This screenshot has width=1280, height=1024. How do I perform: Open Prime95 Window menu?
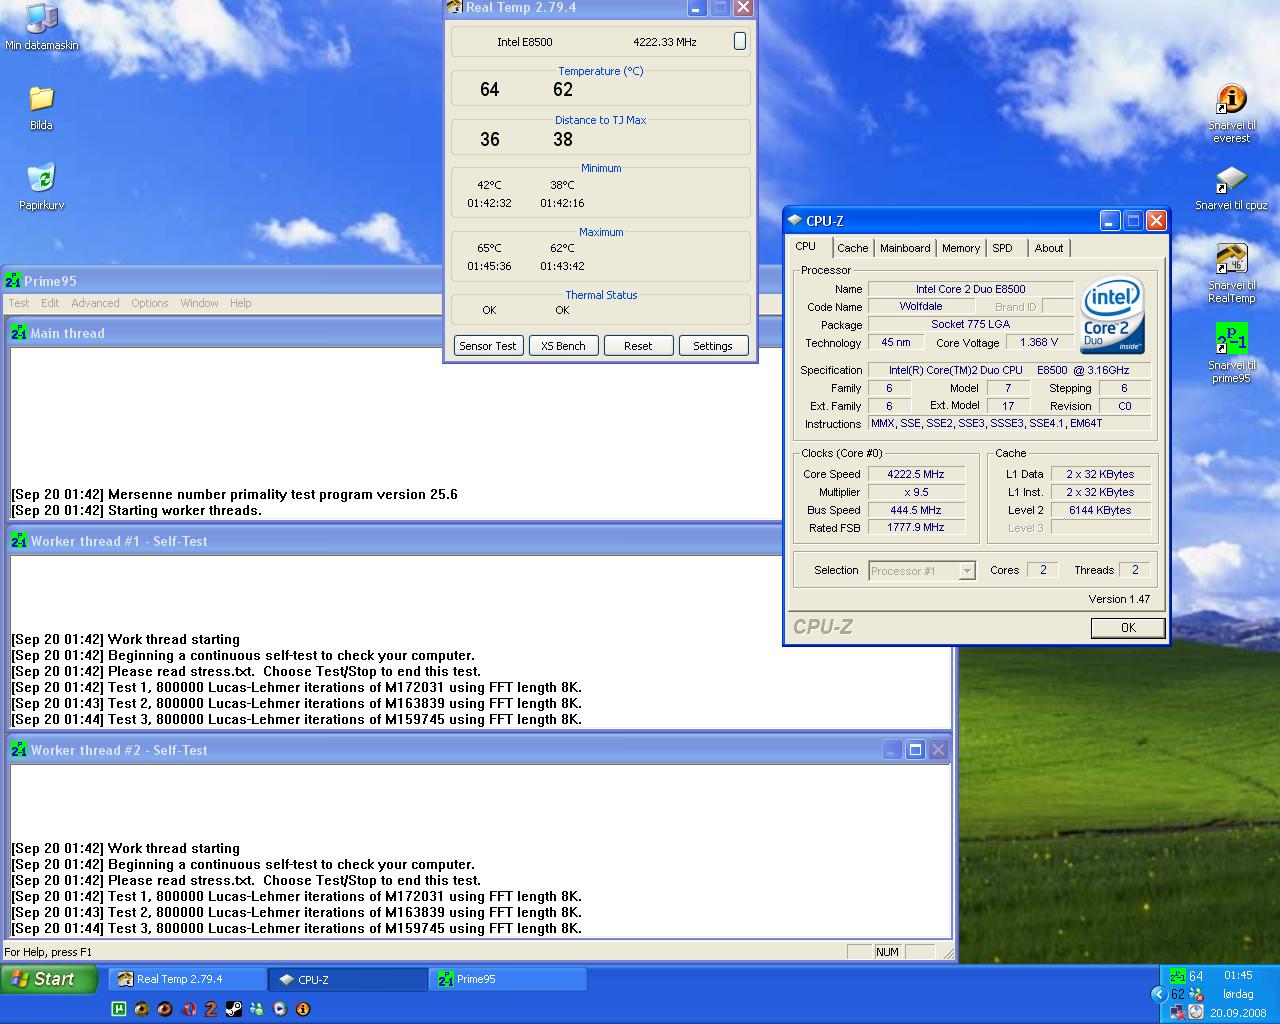(199, 303)
